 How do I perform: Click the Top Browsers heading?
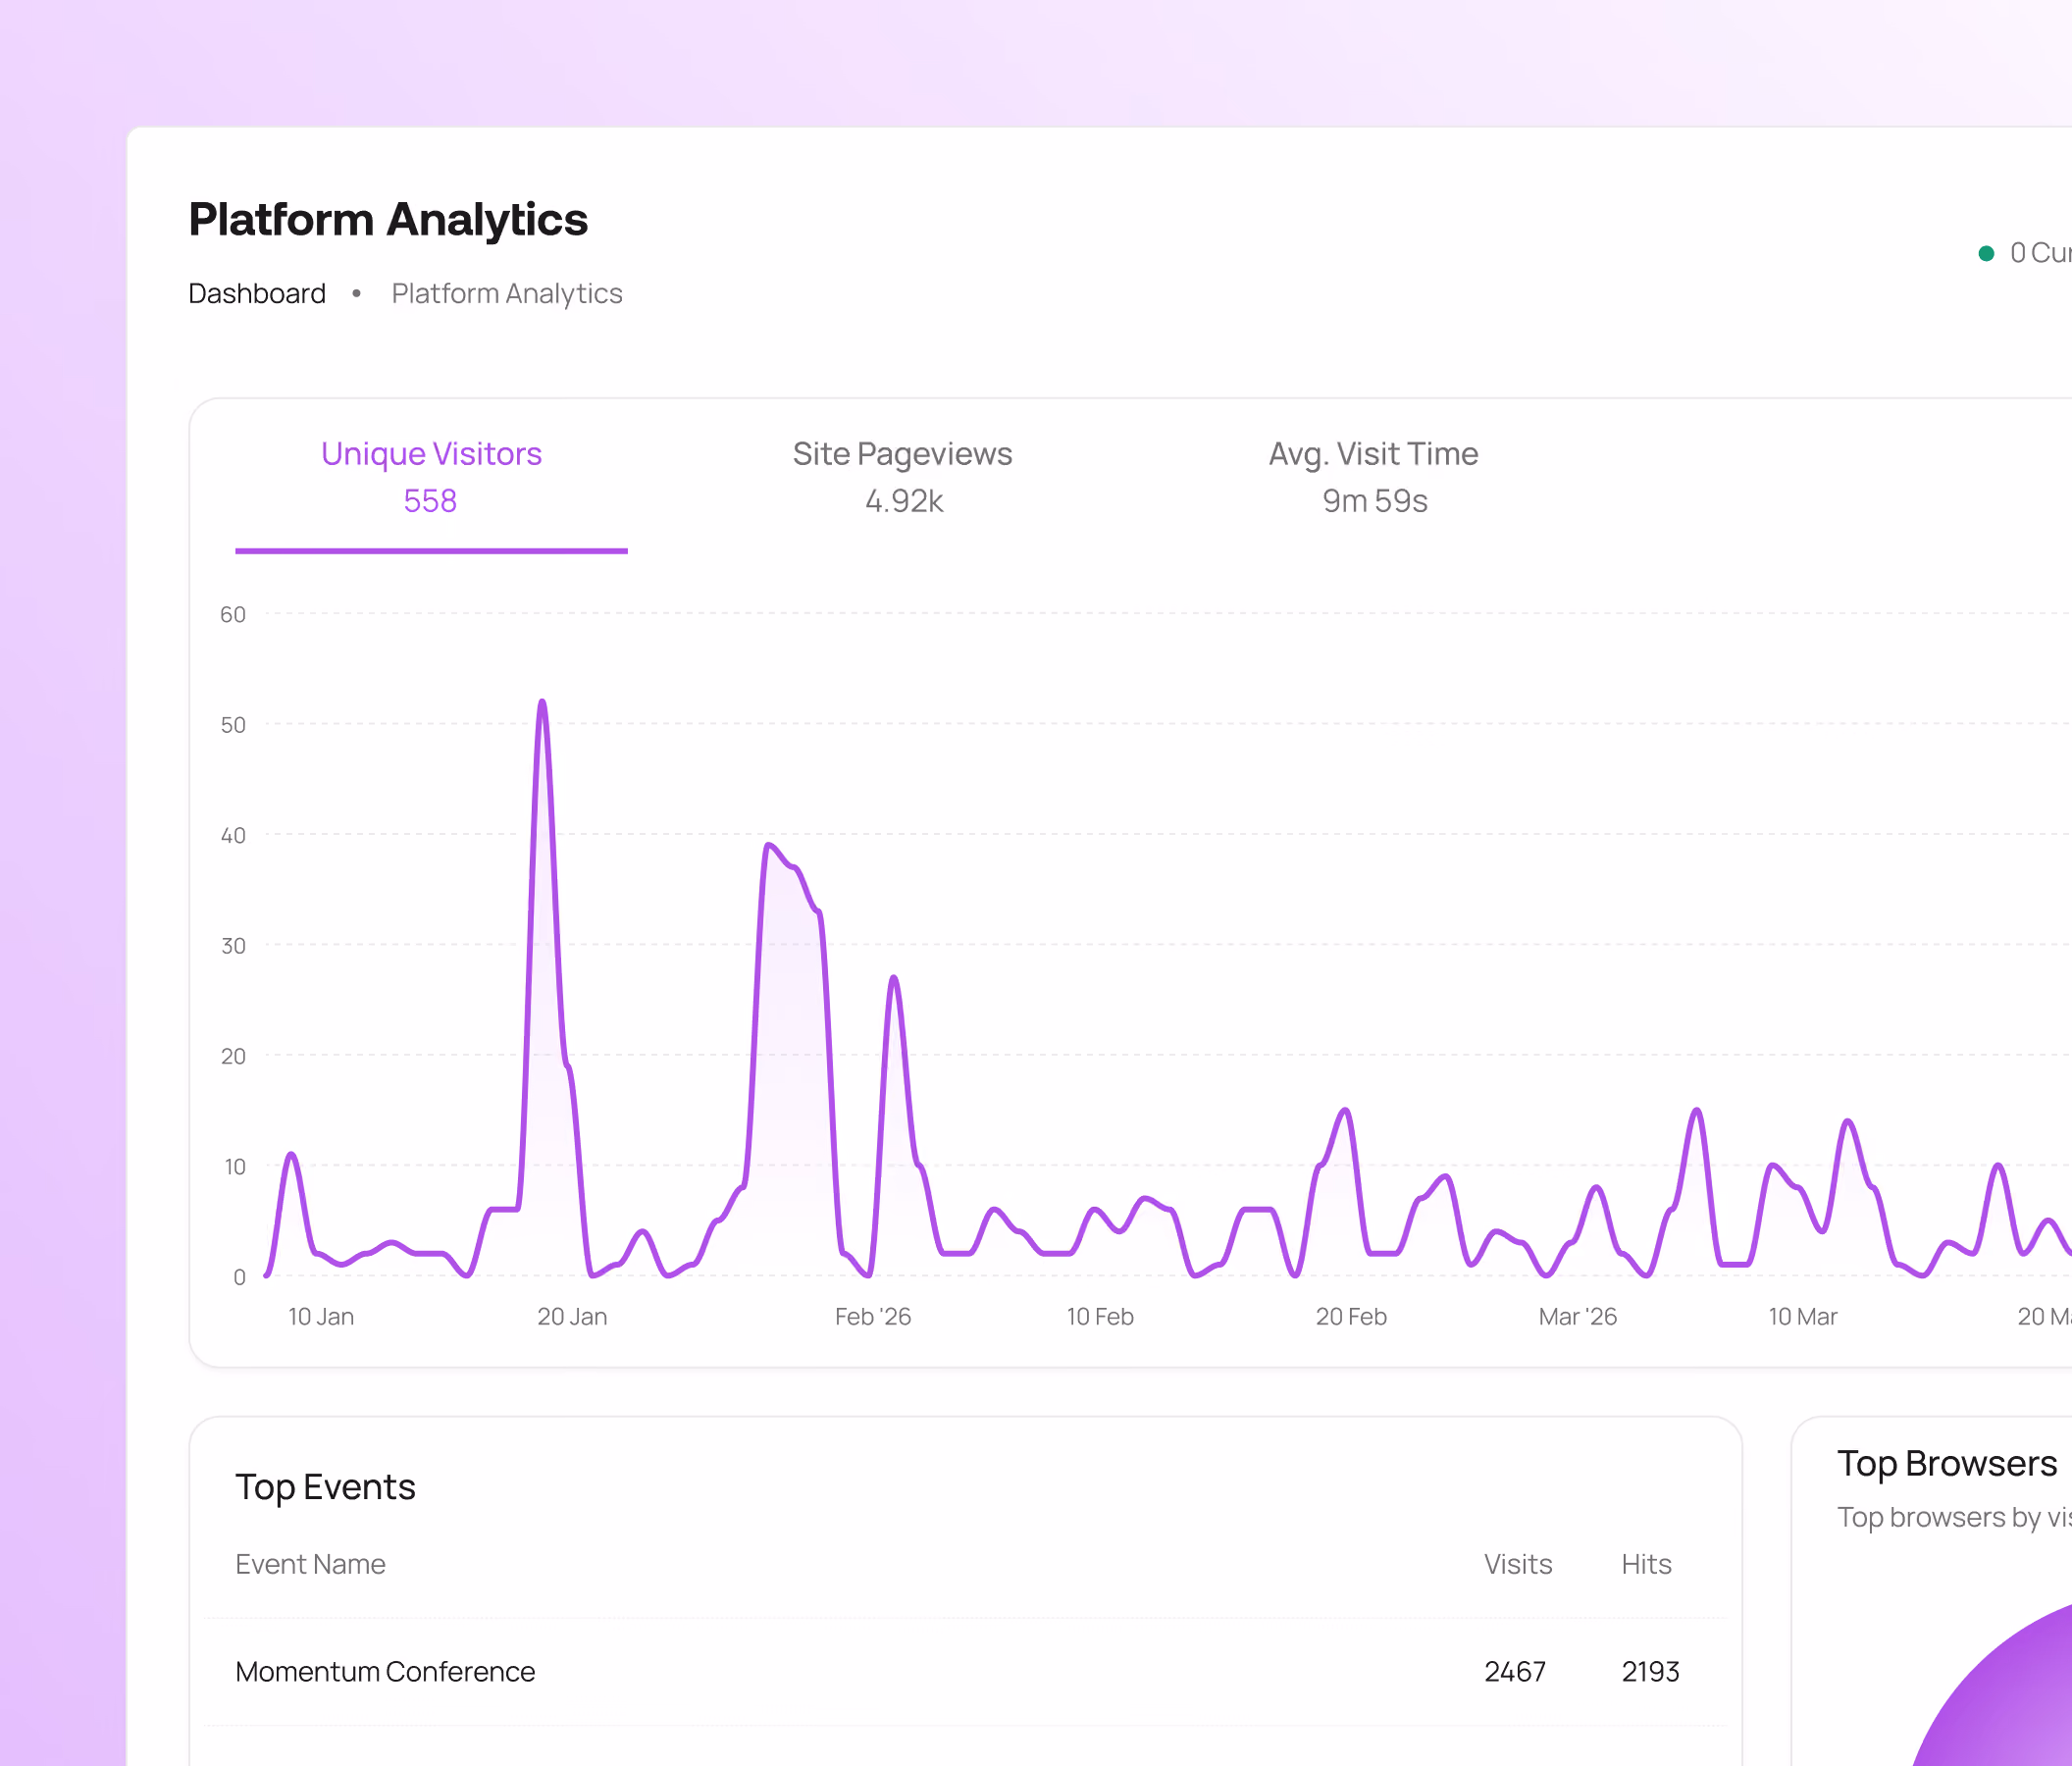point(1946,1463)
